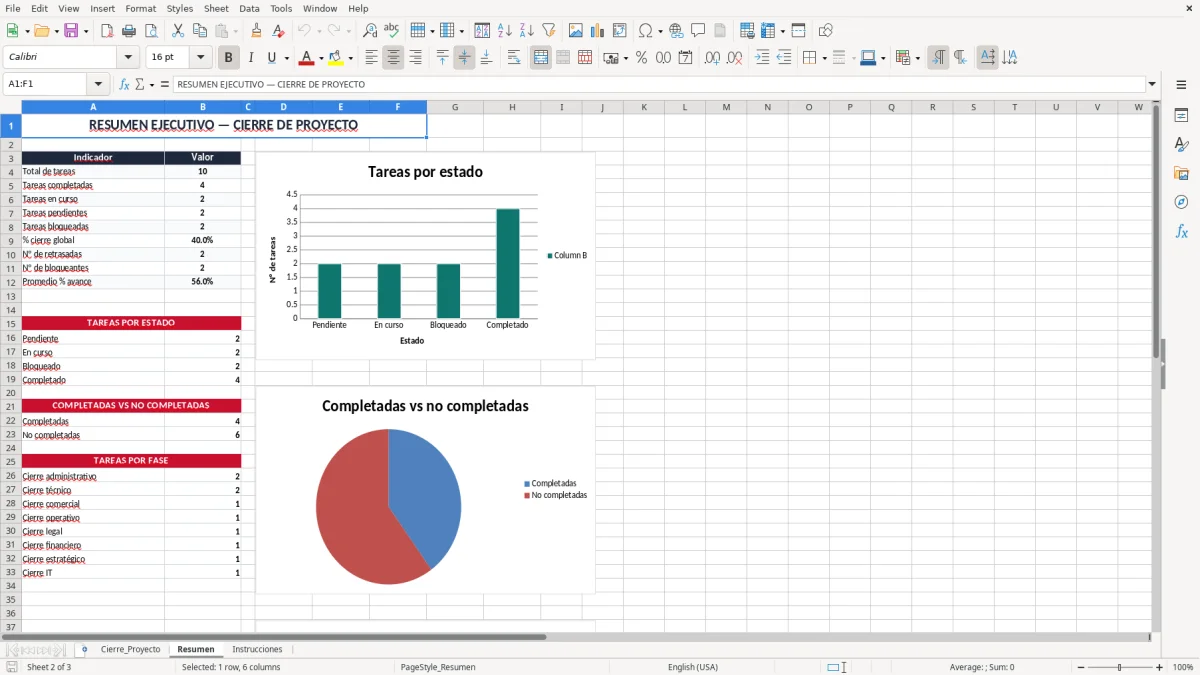
Task: Click the Insert Pivot Table icon
Action: point(620,31)
